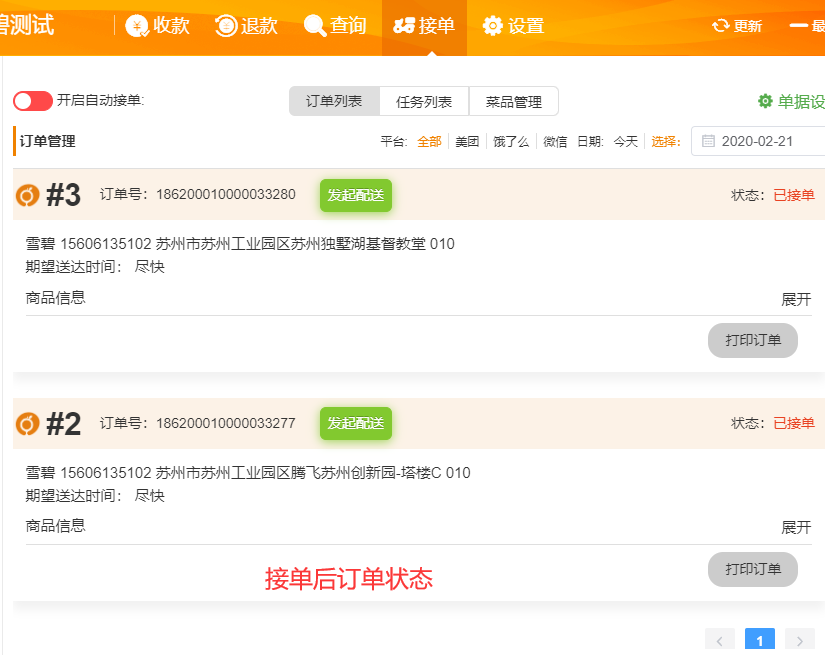Click 打印订单 for order #2
The image size is (825, 655).
[753, 569]
